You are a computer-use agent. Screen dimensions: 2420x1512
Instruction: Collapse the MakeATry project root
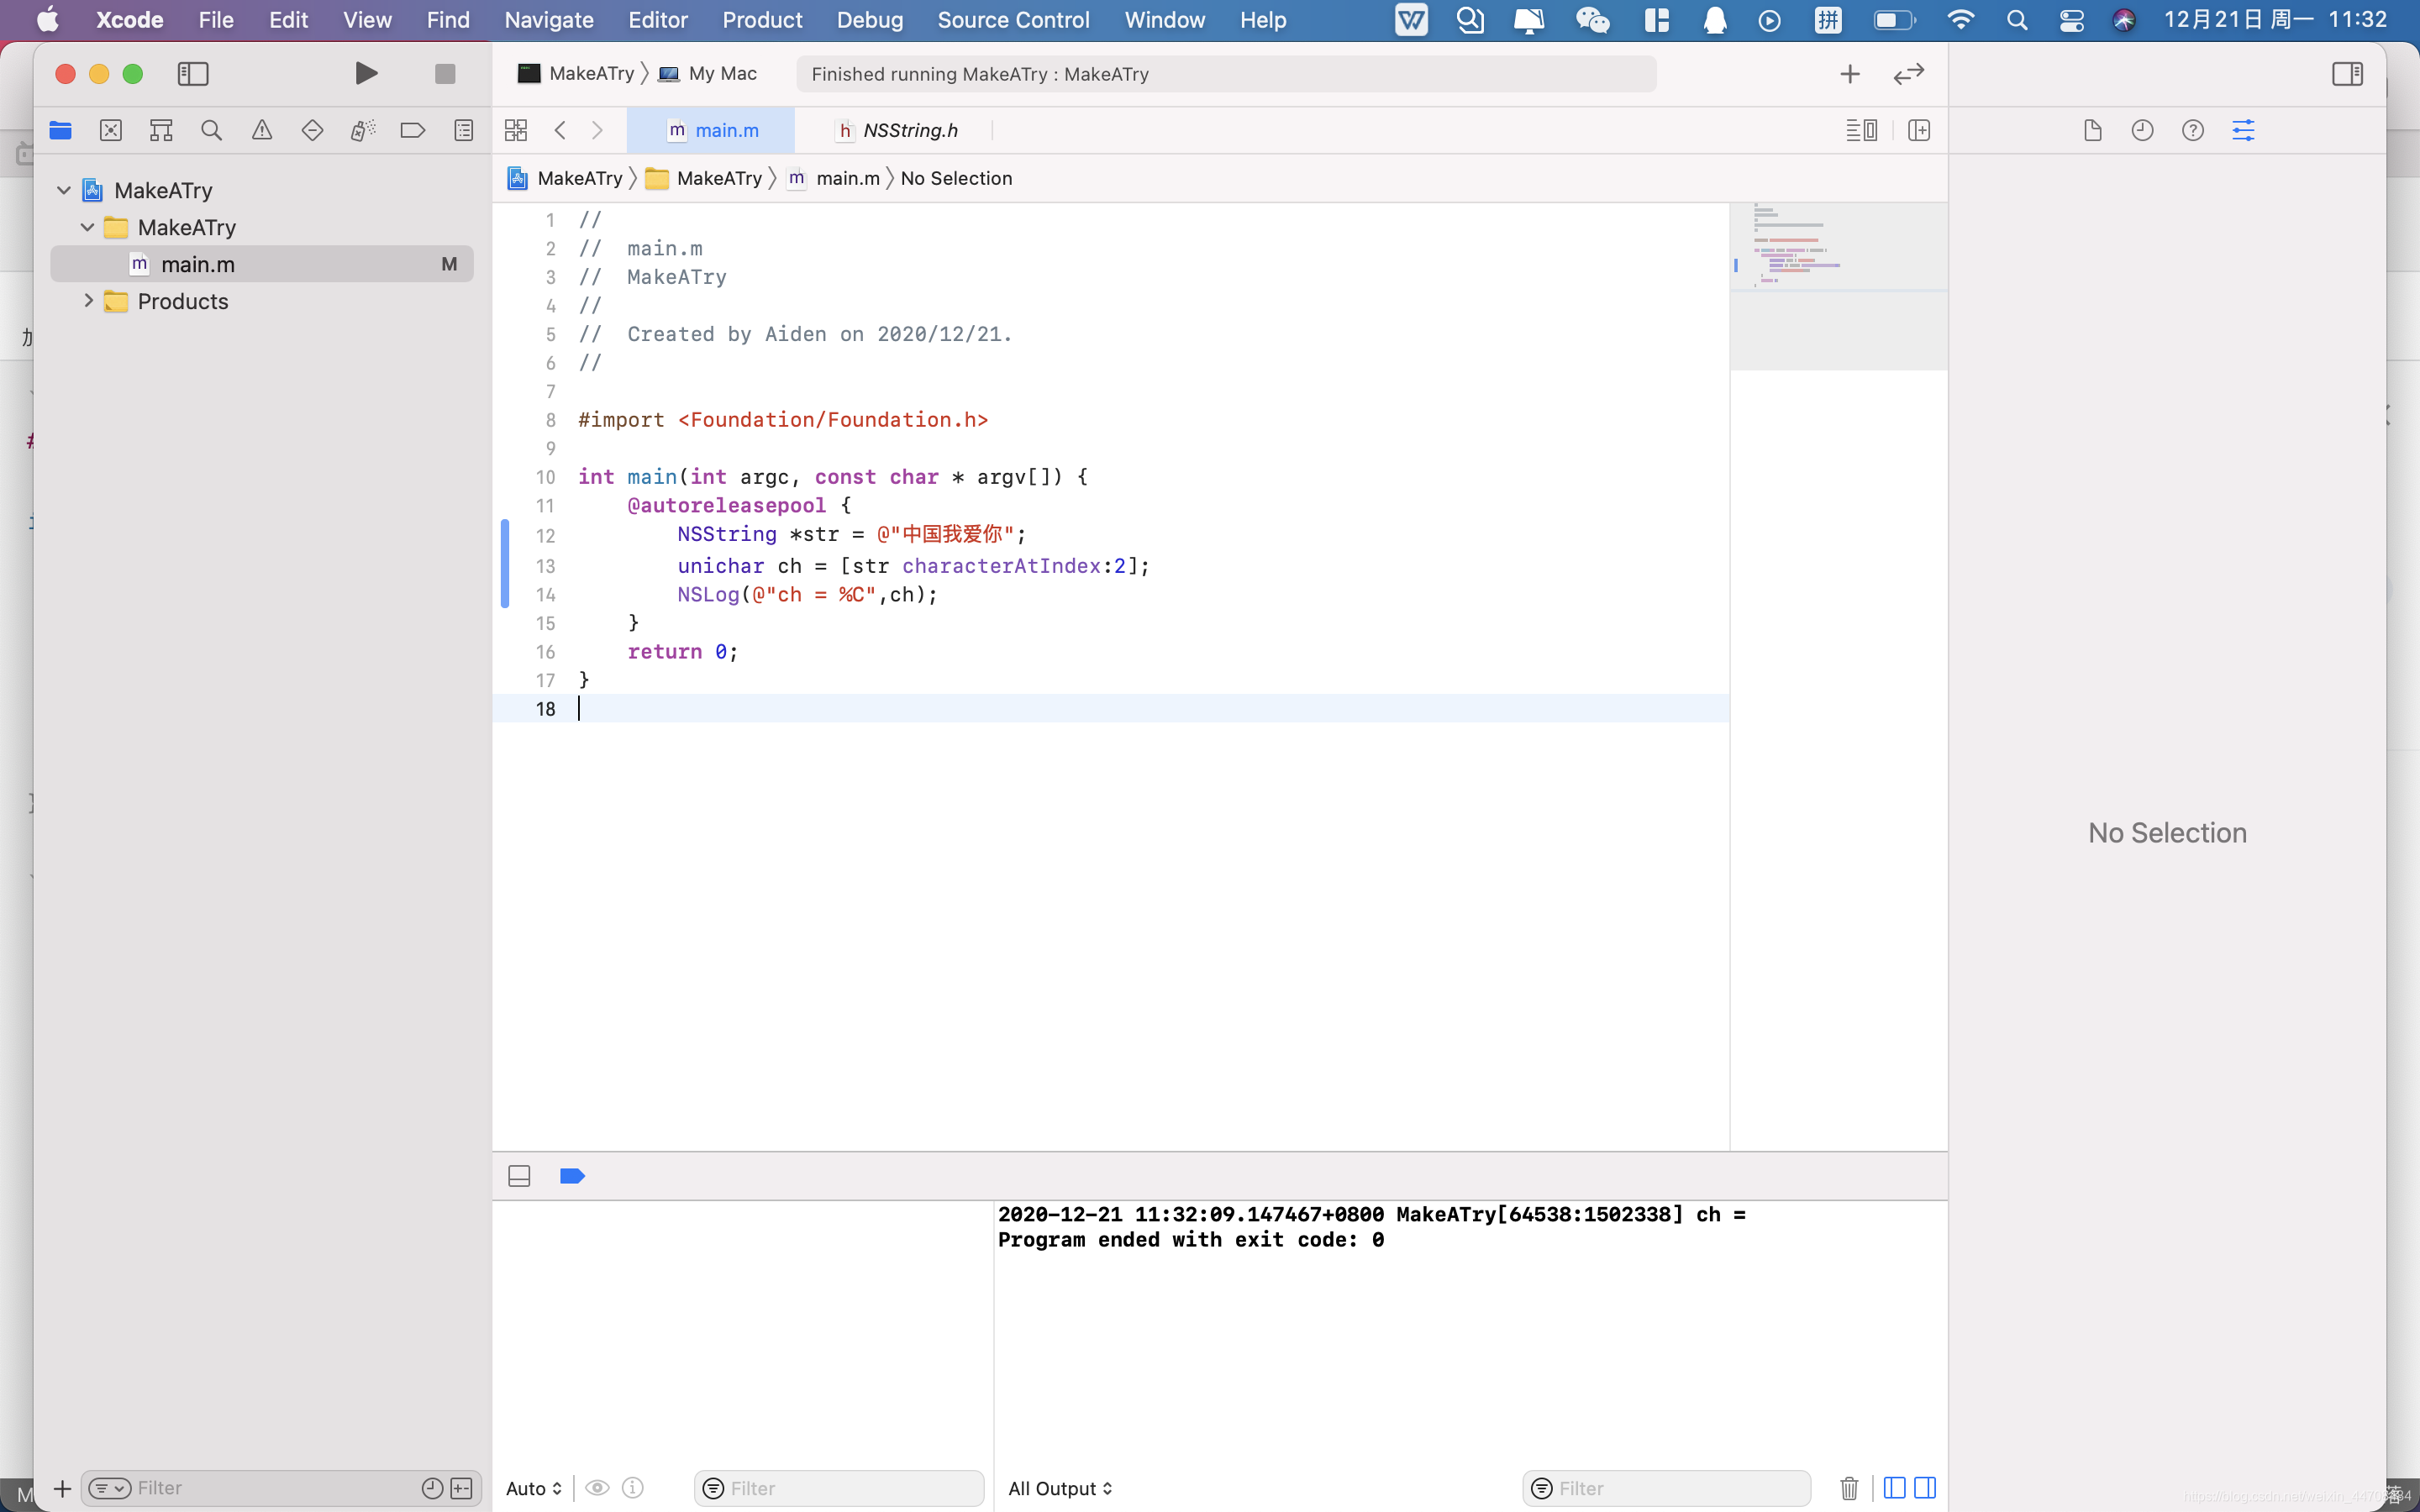click(x=64, y=190)
